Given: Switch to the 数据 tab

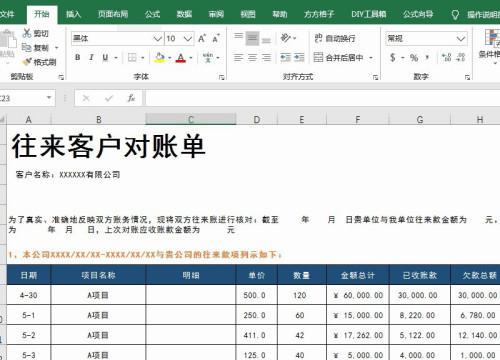Looking at the screenshot, I should pos(184,14).
